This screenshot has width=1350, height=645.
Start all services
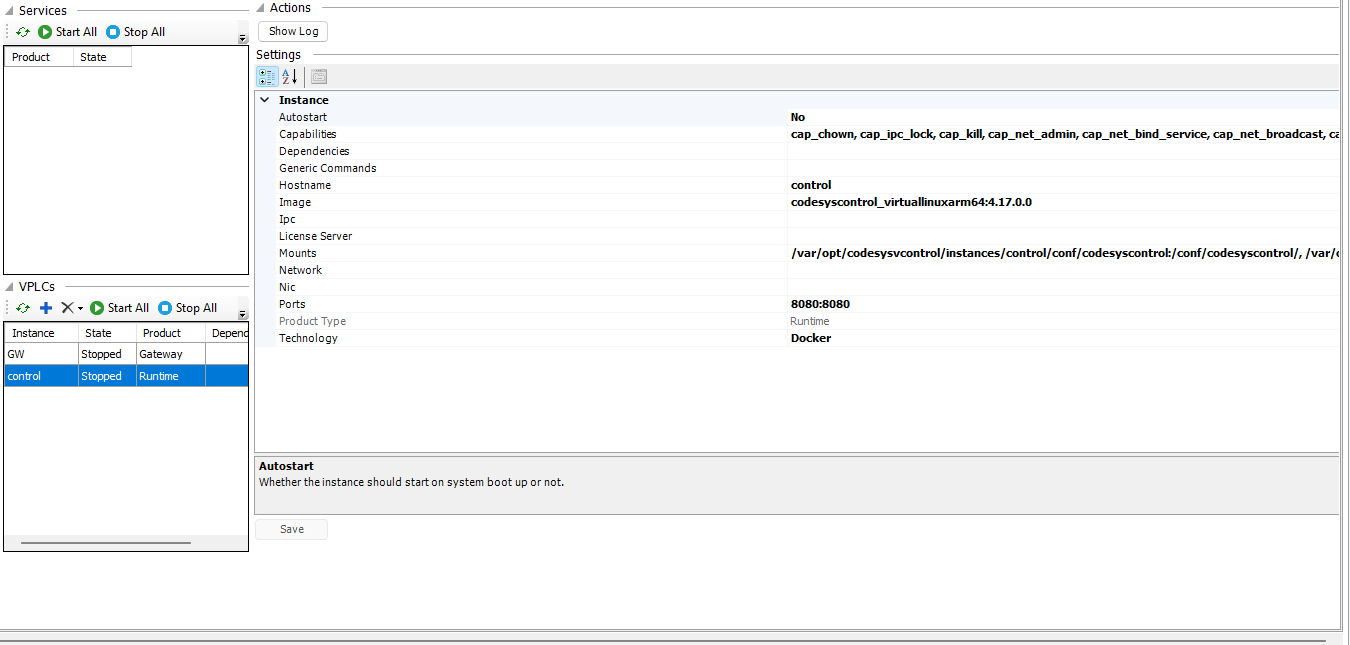[x=68, y=32]
